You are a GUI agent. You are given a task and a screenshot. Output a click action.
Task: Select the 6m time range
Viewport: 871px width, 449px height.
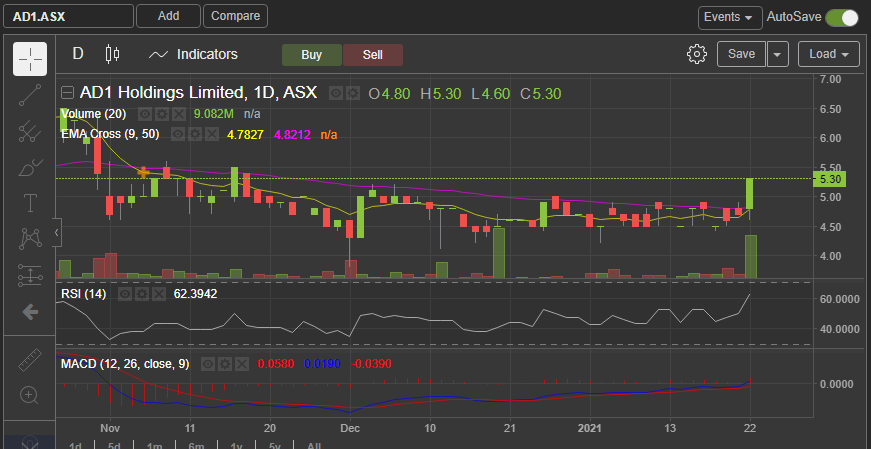(196, 445)
